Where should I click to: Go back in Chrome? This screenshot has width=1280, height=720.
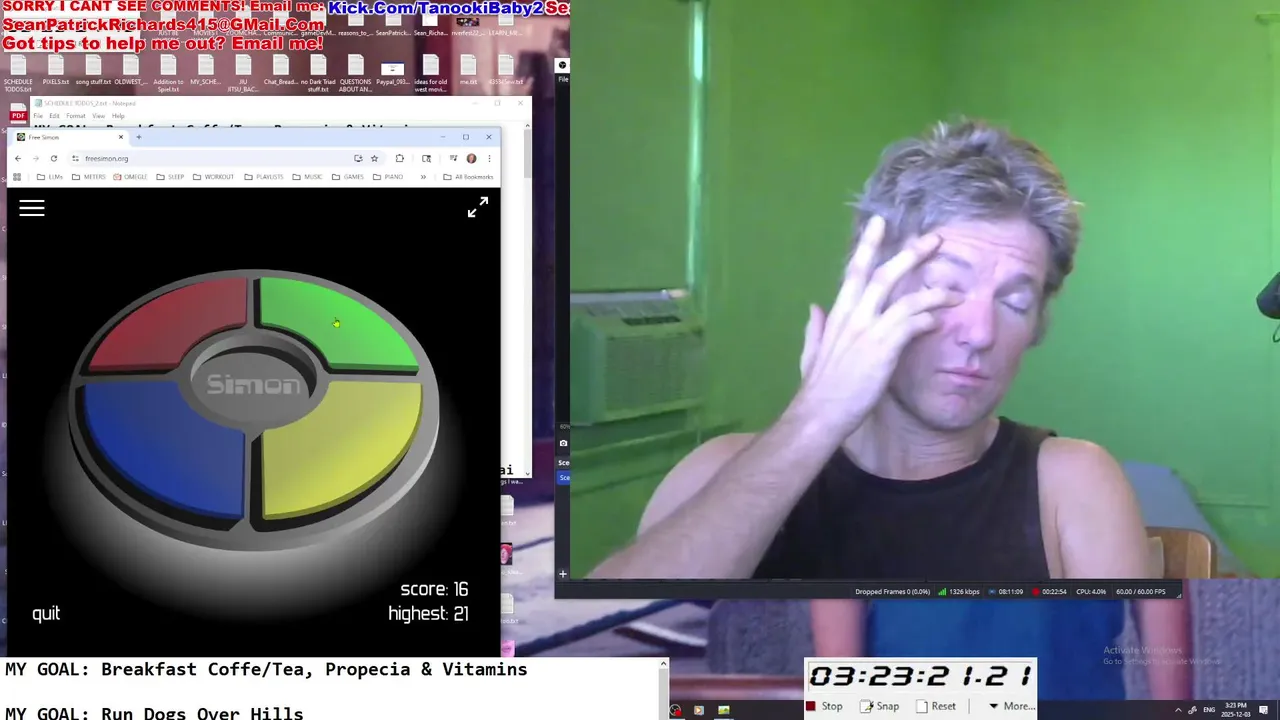(x=18, y=158)
